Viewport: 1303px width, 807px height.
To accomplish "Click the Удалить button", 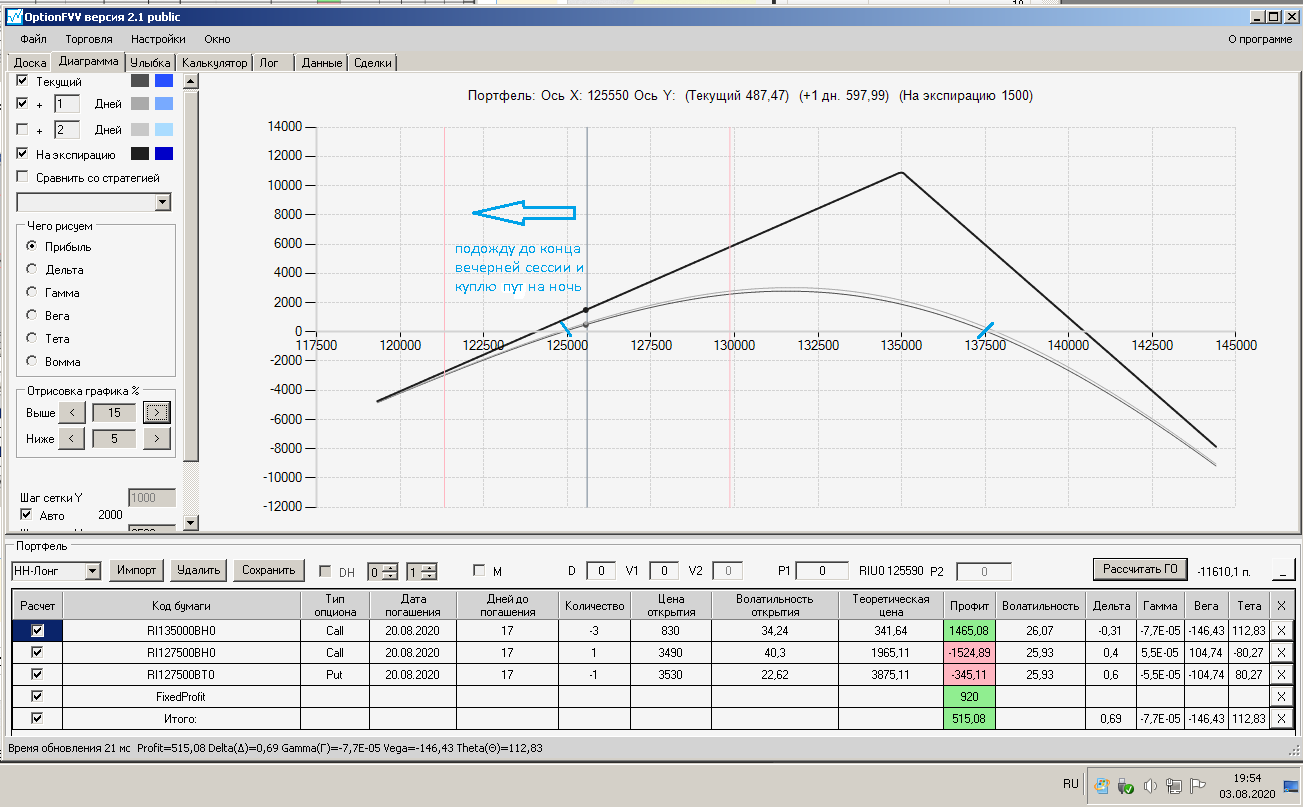I will point(198,570).
